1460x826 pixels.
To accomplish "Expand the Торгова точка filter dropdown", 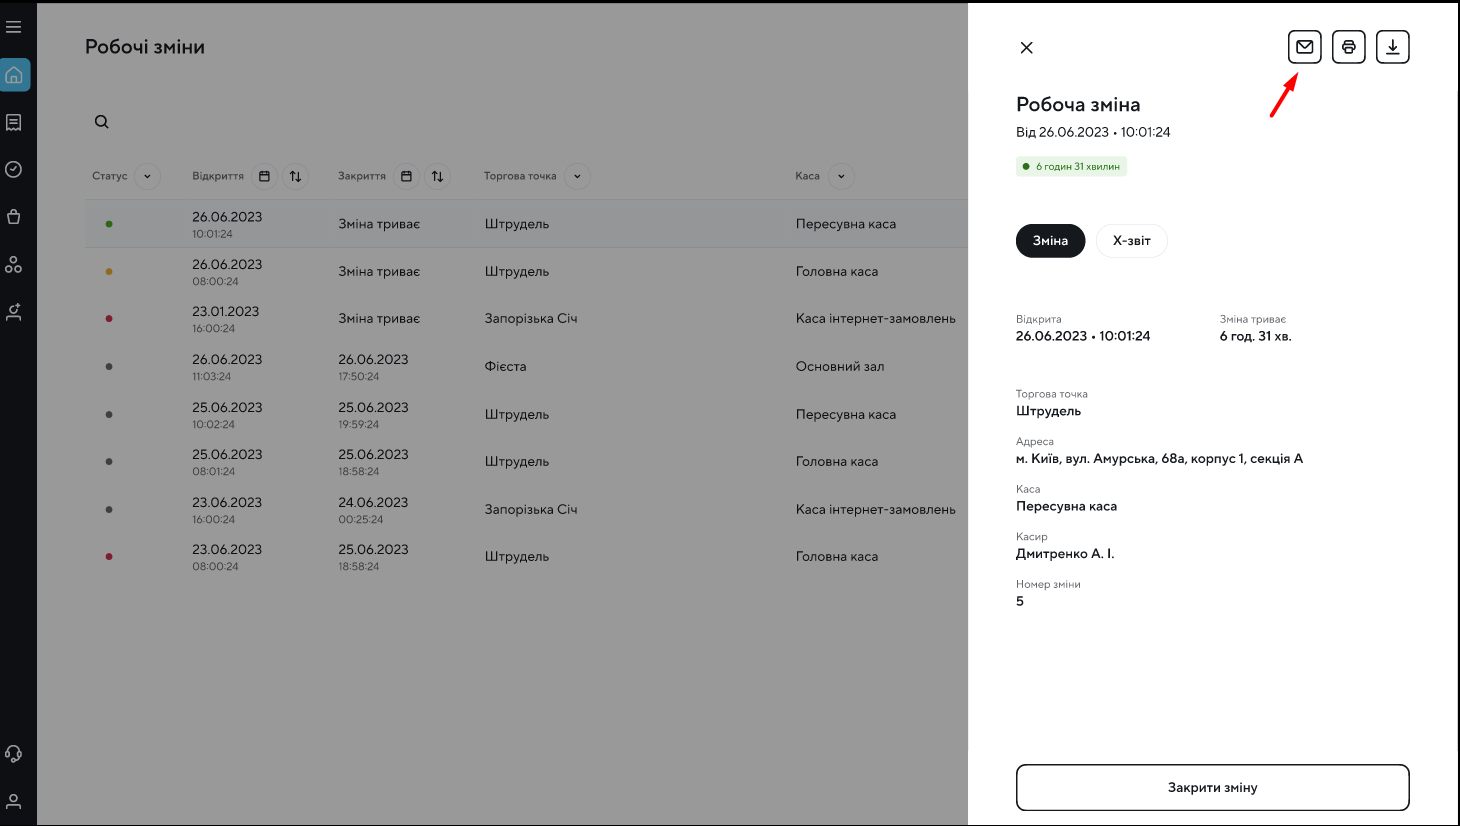I will [577, 176].
